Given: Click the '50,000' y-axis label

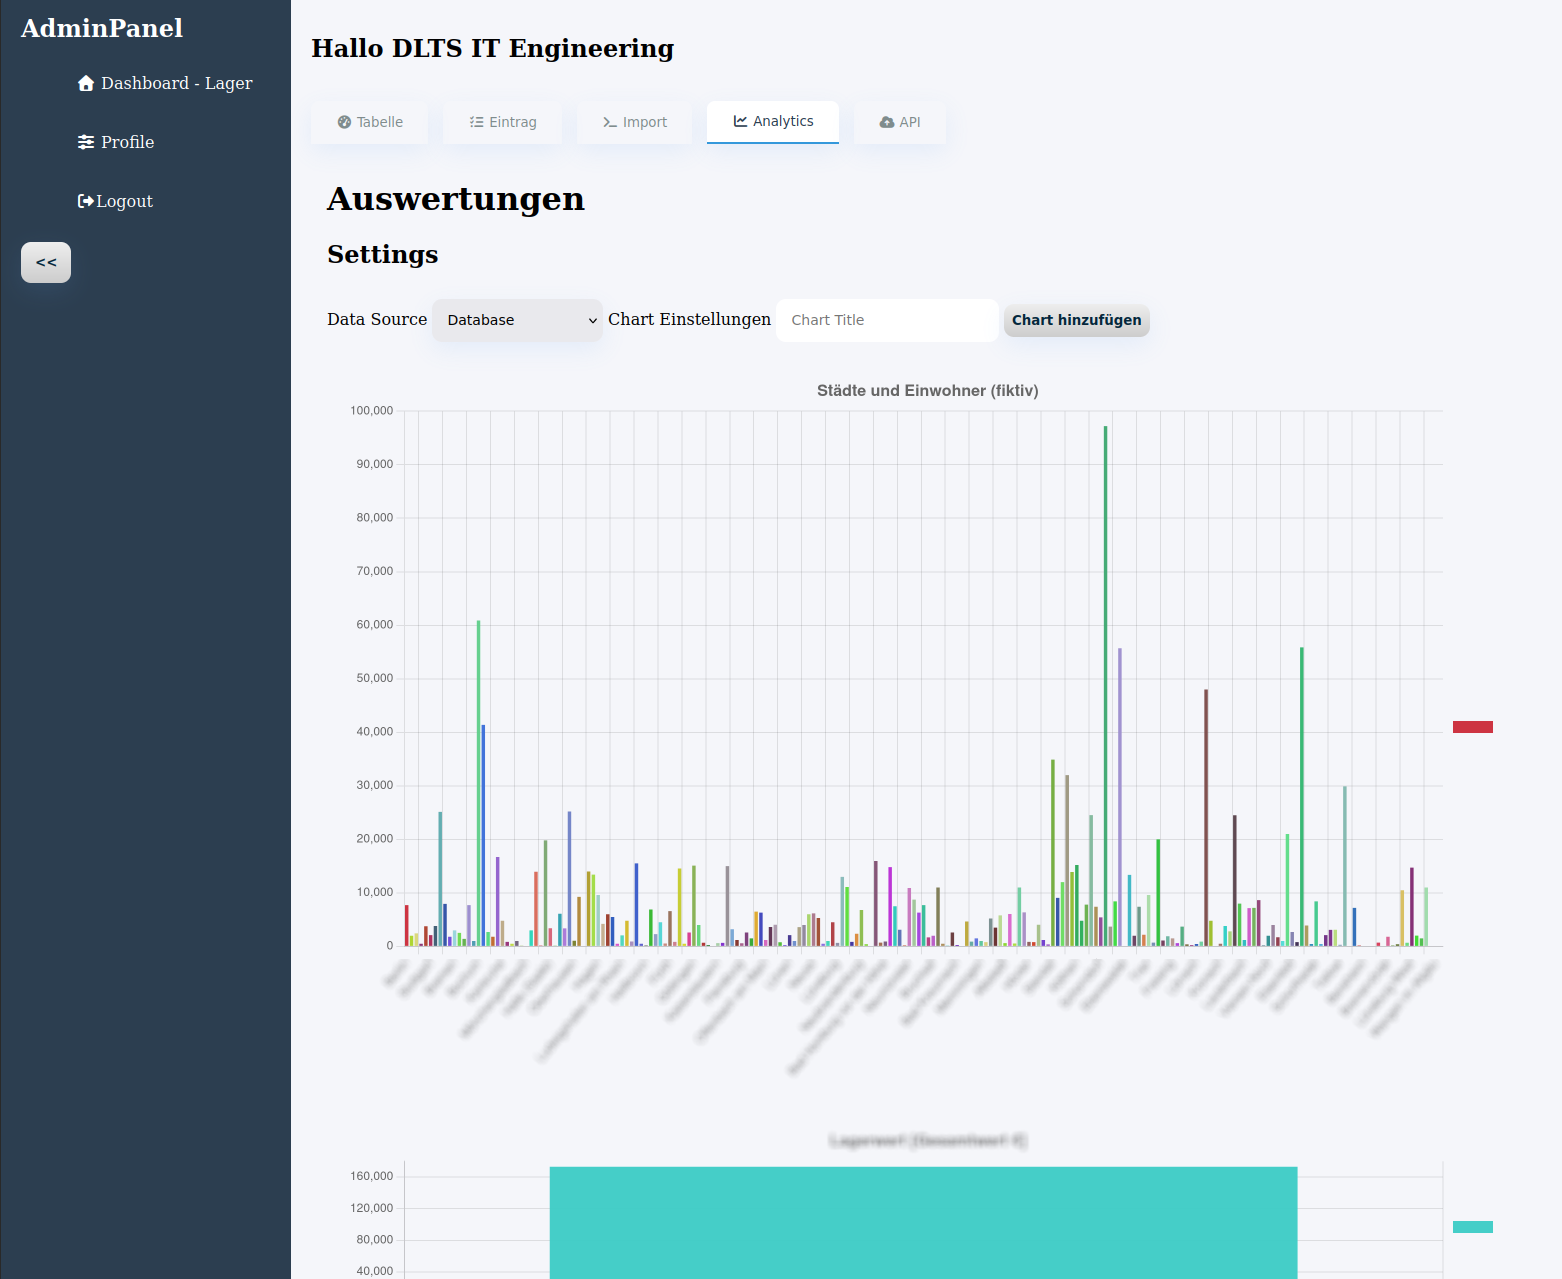Looking at the screenshot, I should point(375,678).
